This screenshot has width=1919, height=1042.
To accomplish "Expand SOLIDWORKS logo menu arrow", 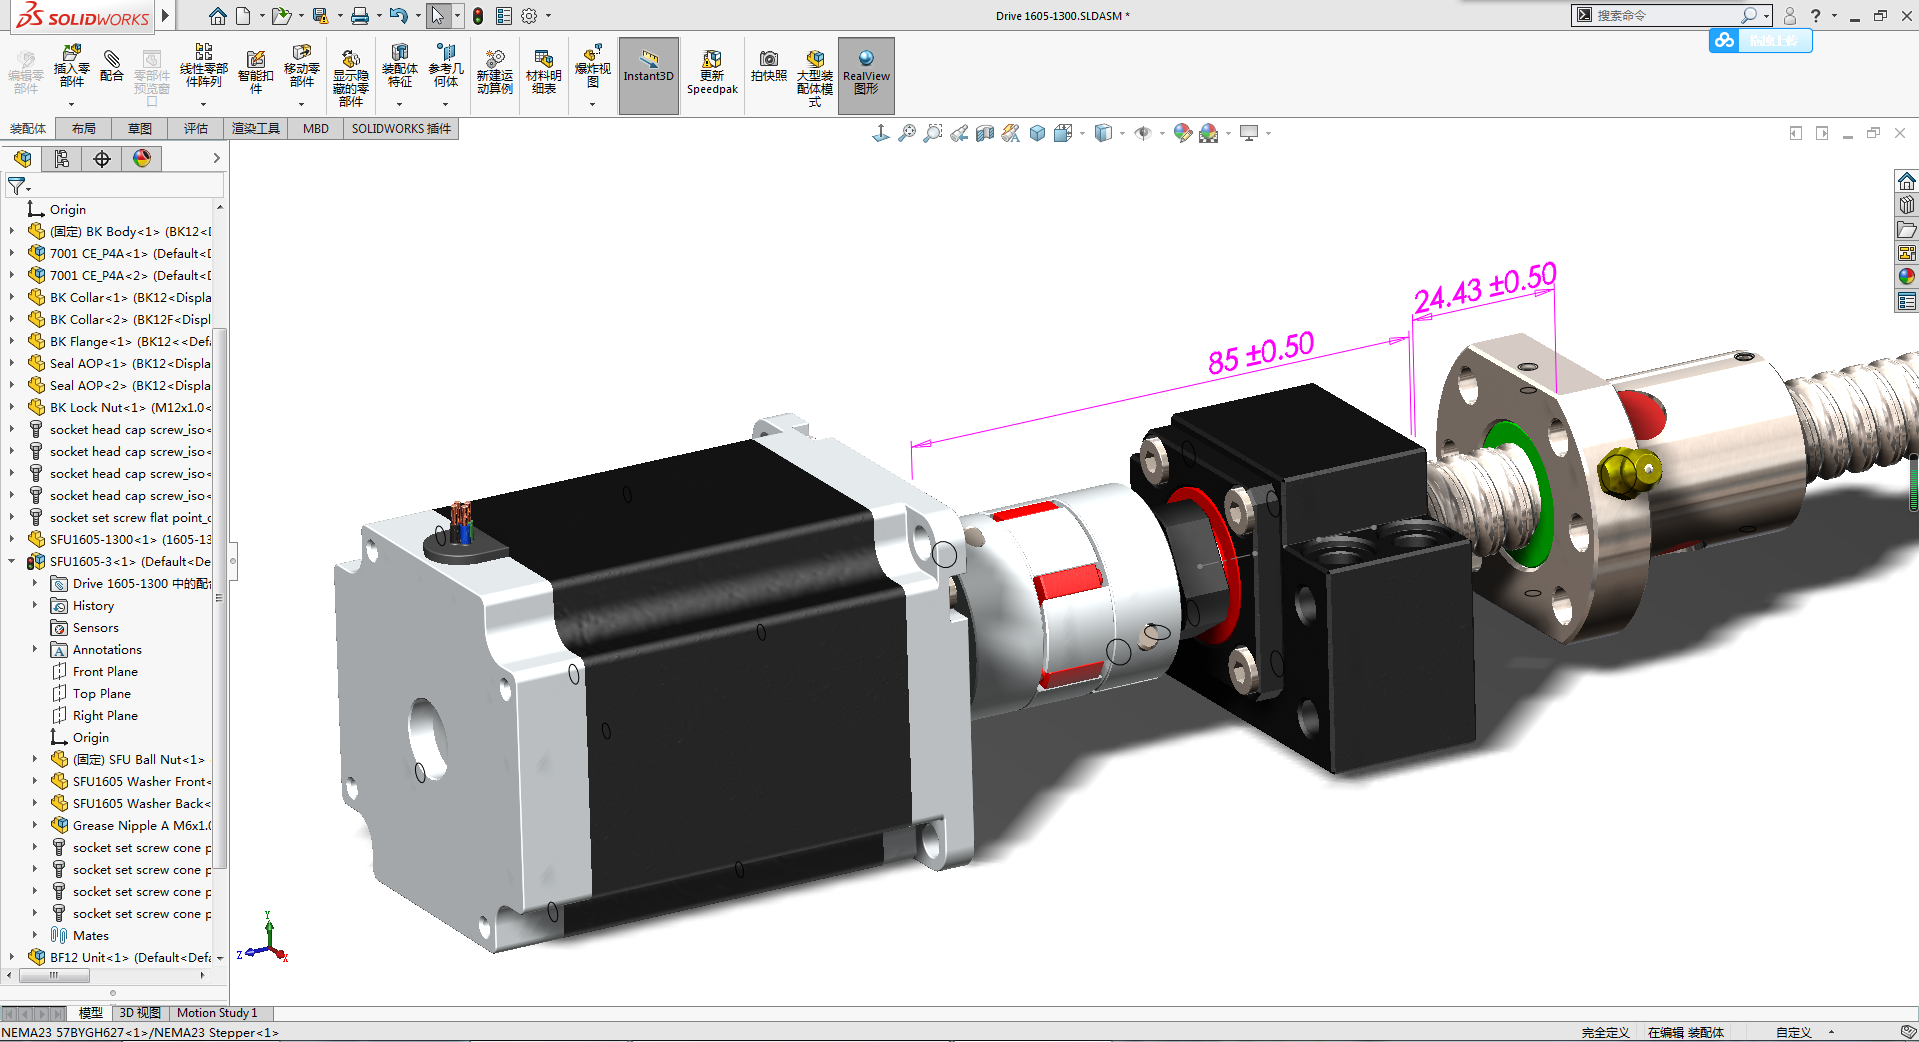I will coord(165,16).
